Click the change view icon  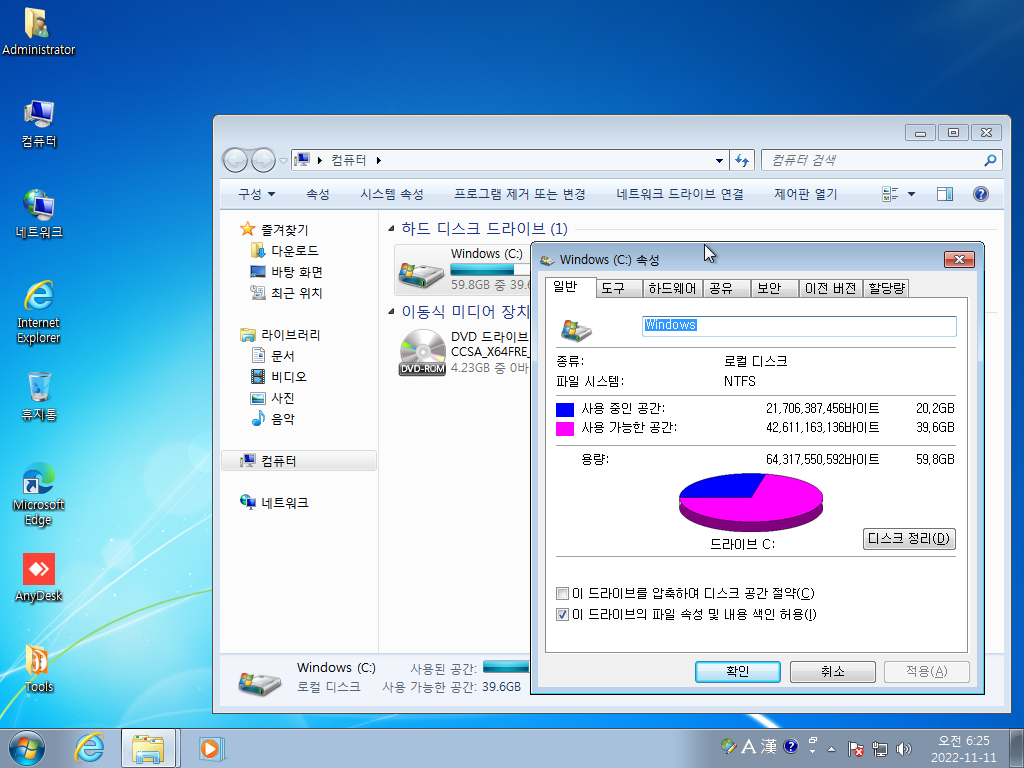(890, 194)
